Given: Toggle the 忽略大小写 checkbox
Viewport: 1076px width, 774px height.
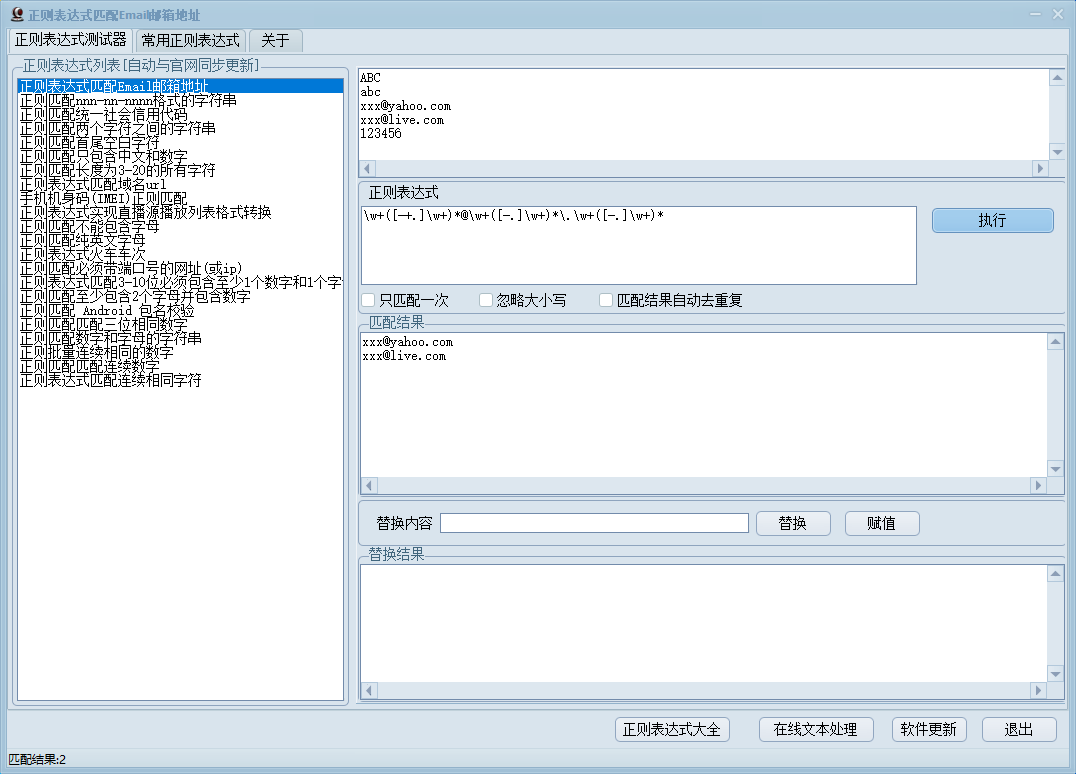Looking at the screenshot, I should tap(486, 300).
